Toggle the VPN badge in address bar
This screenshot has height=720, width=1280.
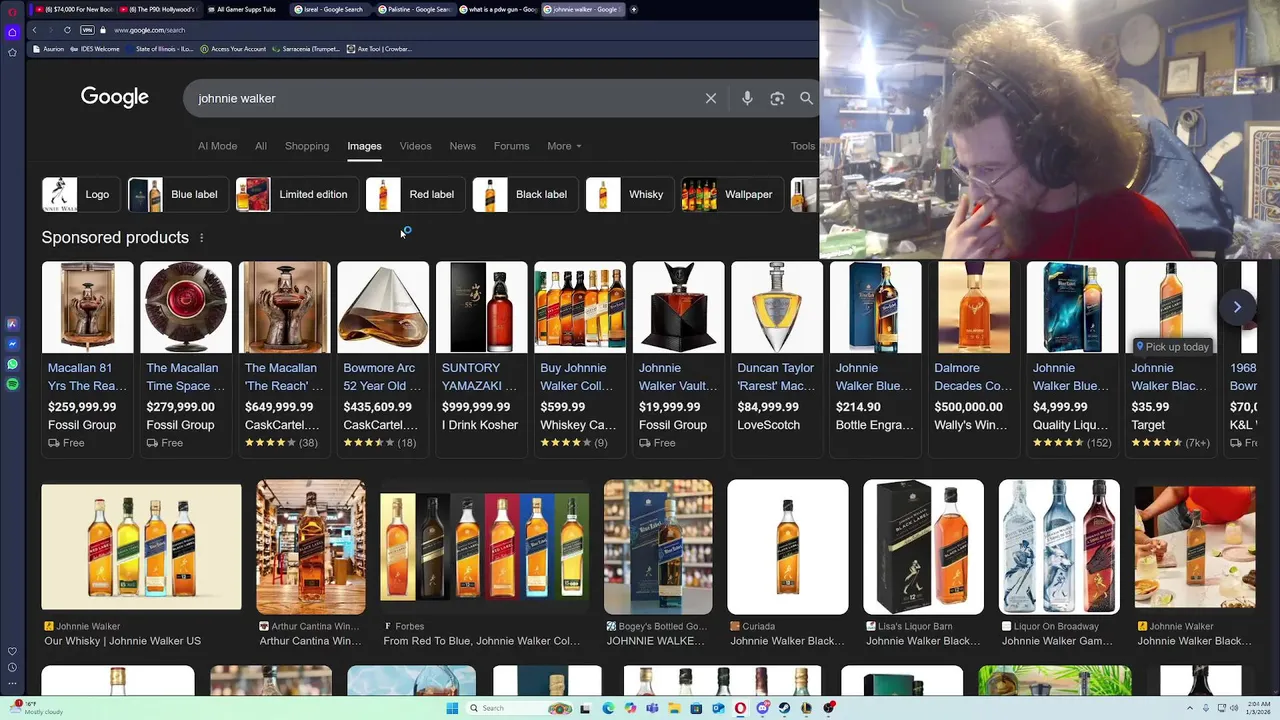click(87, 30)
